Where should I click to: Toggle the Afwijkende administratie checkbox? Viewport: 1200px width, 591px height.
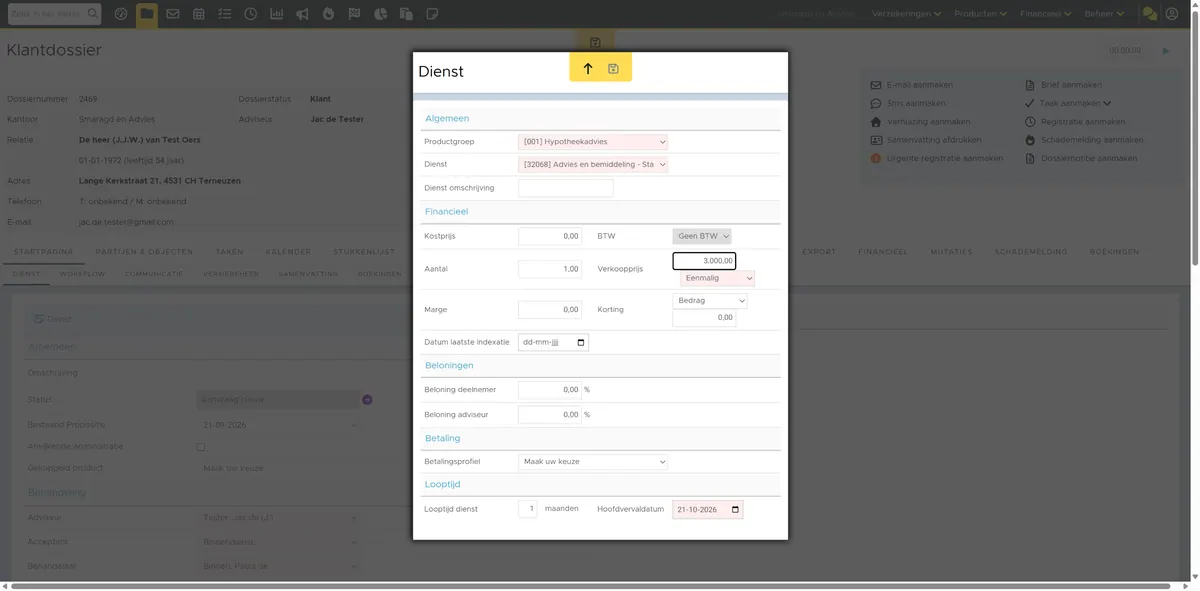[201, 447]
